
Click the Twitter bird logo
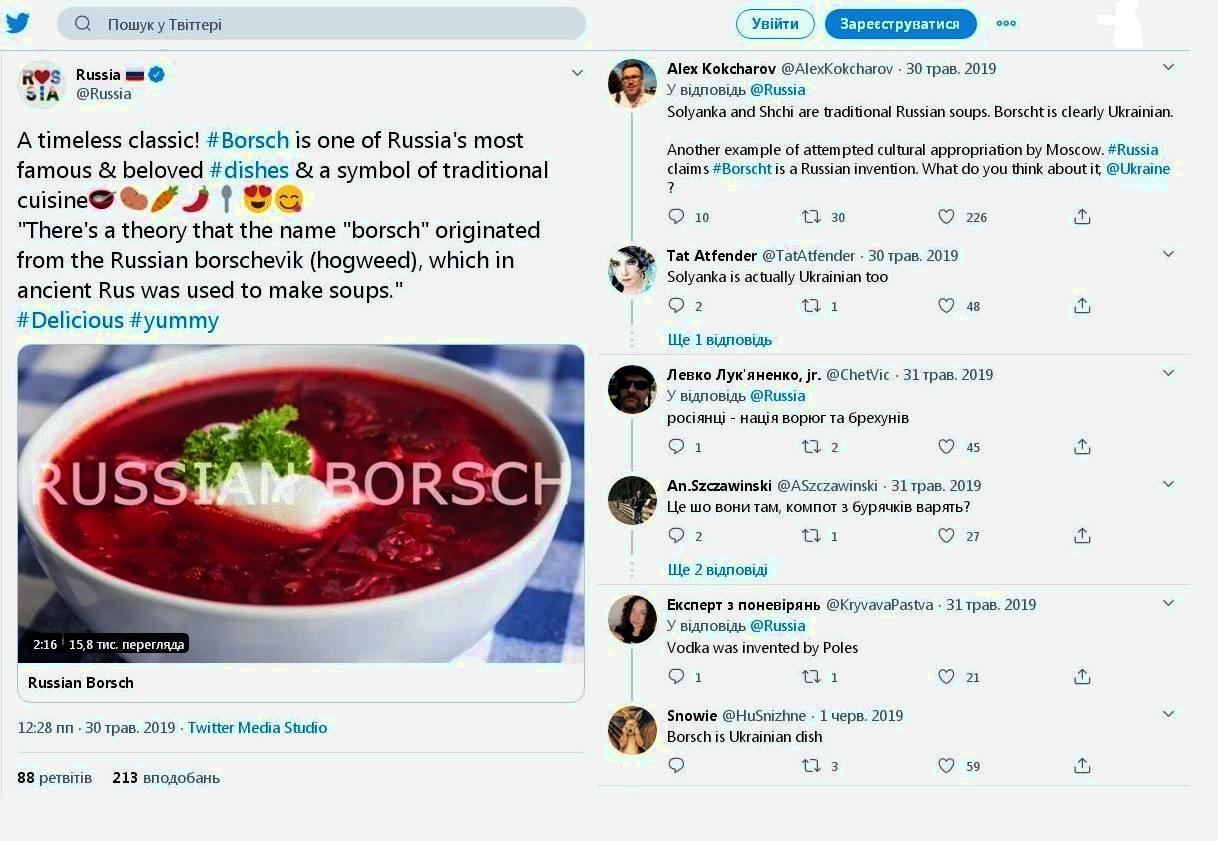(x=18, y=23)
